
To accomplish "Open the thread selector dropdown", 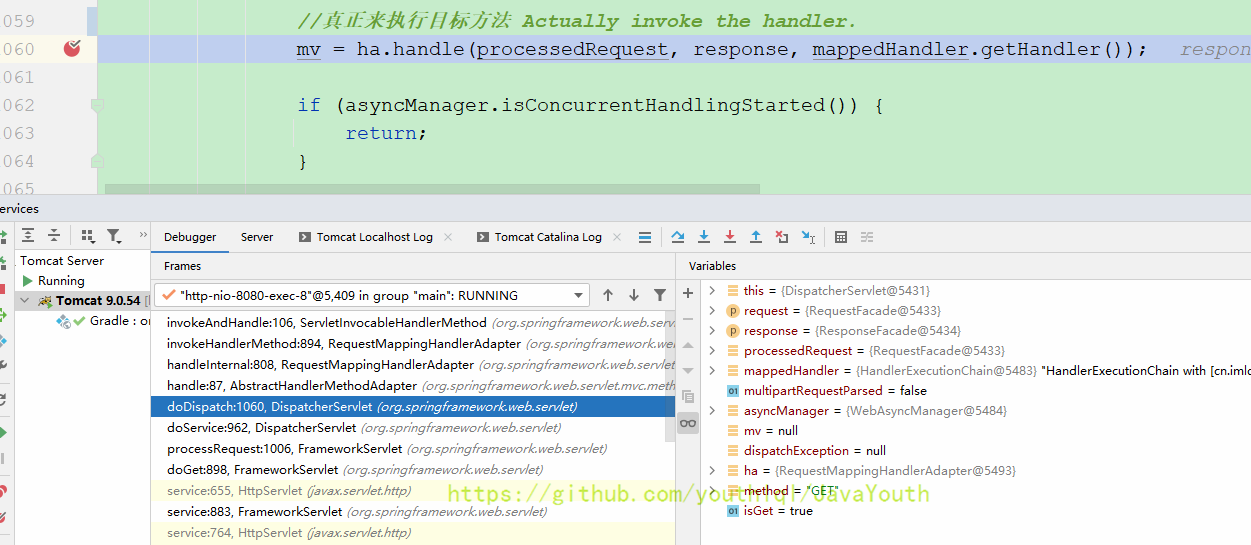I will [x=579, y=296].
